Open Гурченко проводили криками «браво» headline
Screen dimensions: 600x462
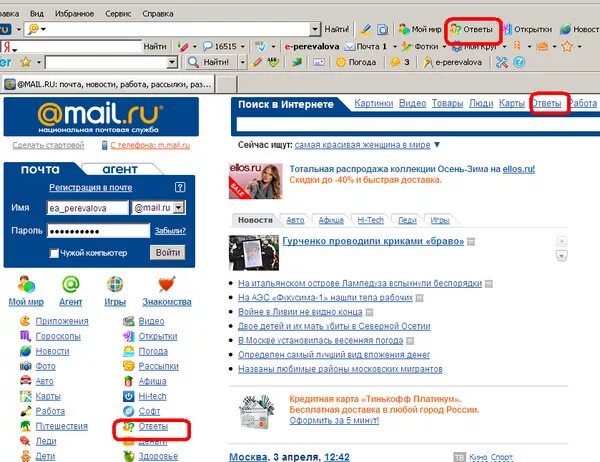pos(373,241)
